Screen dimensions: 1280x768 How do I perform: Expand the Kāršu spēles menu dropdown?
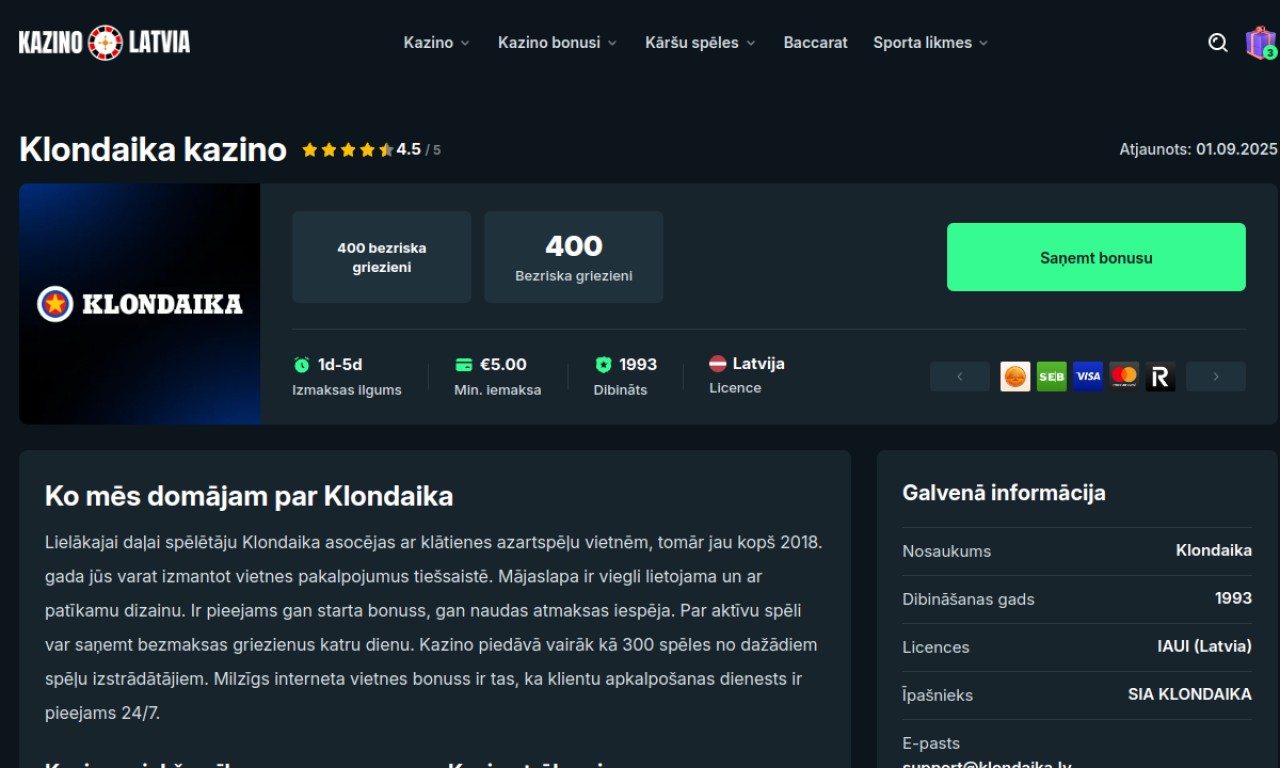[700, 42]
